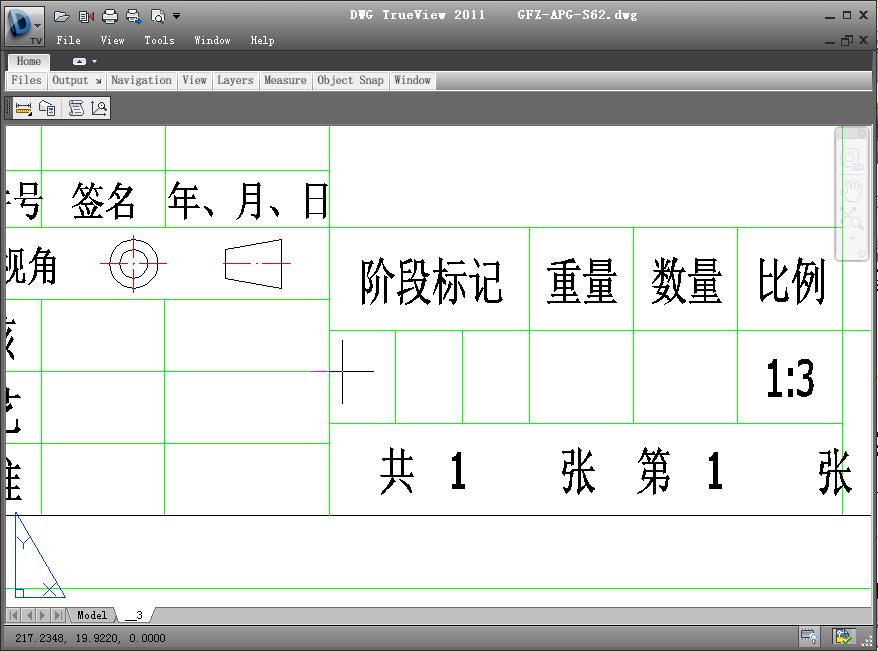Click the coordinates readout in status bar
The width and height of the screenshot is (878, 651).
[x=91, y=638]
